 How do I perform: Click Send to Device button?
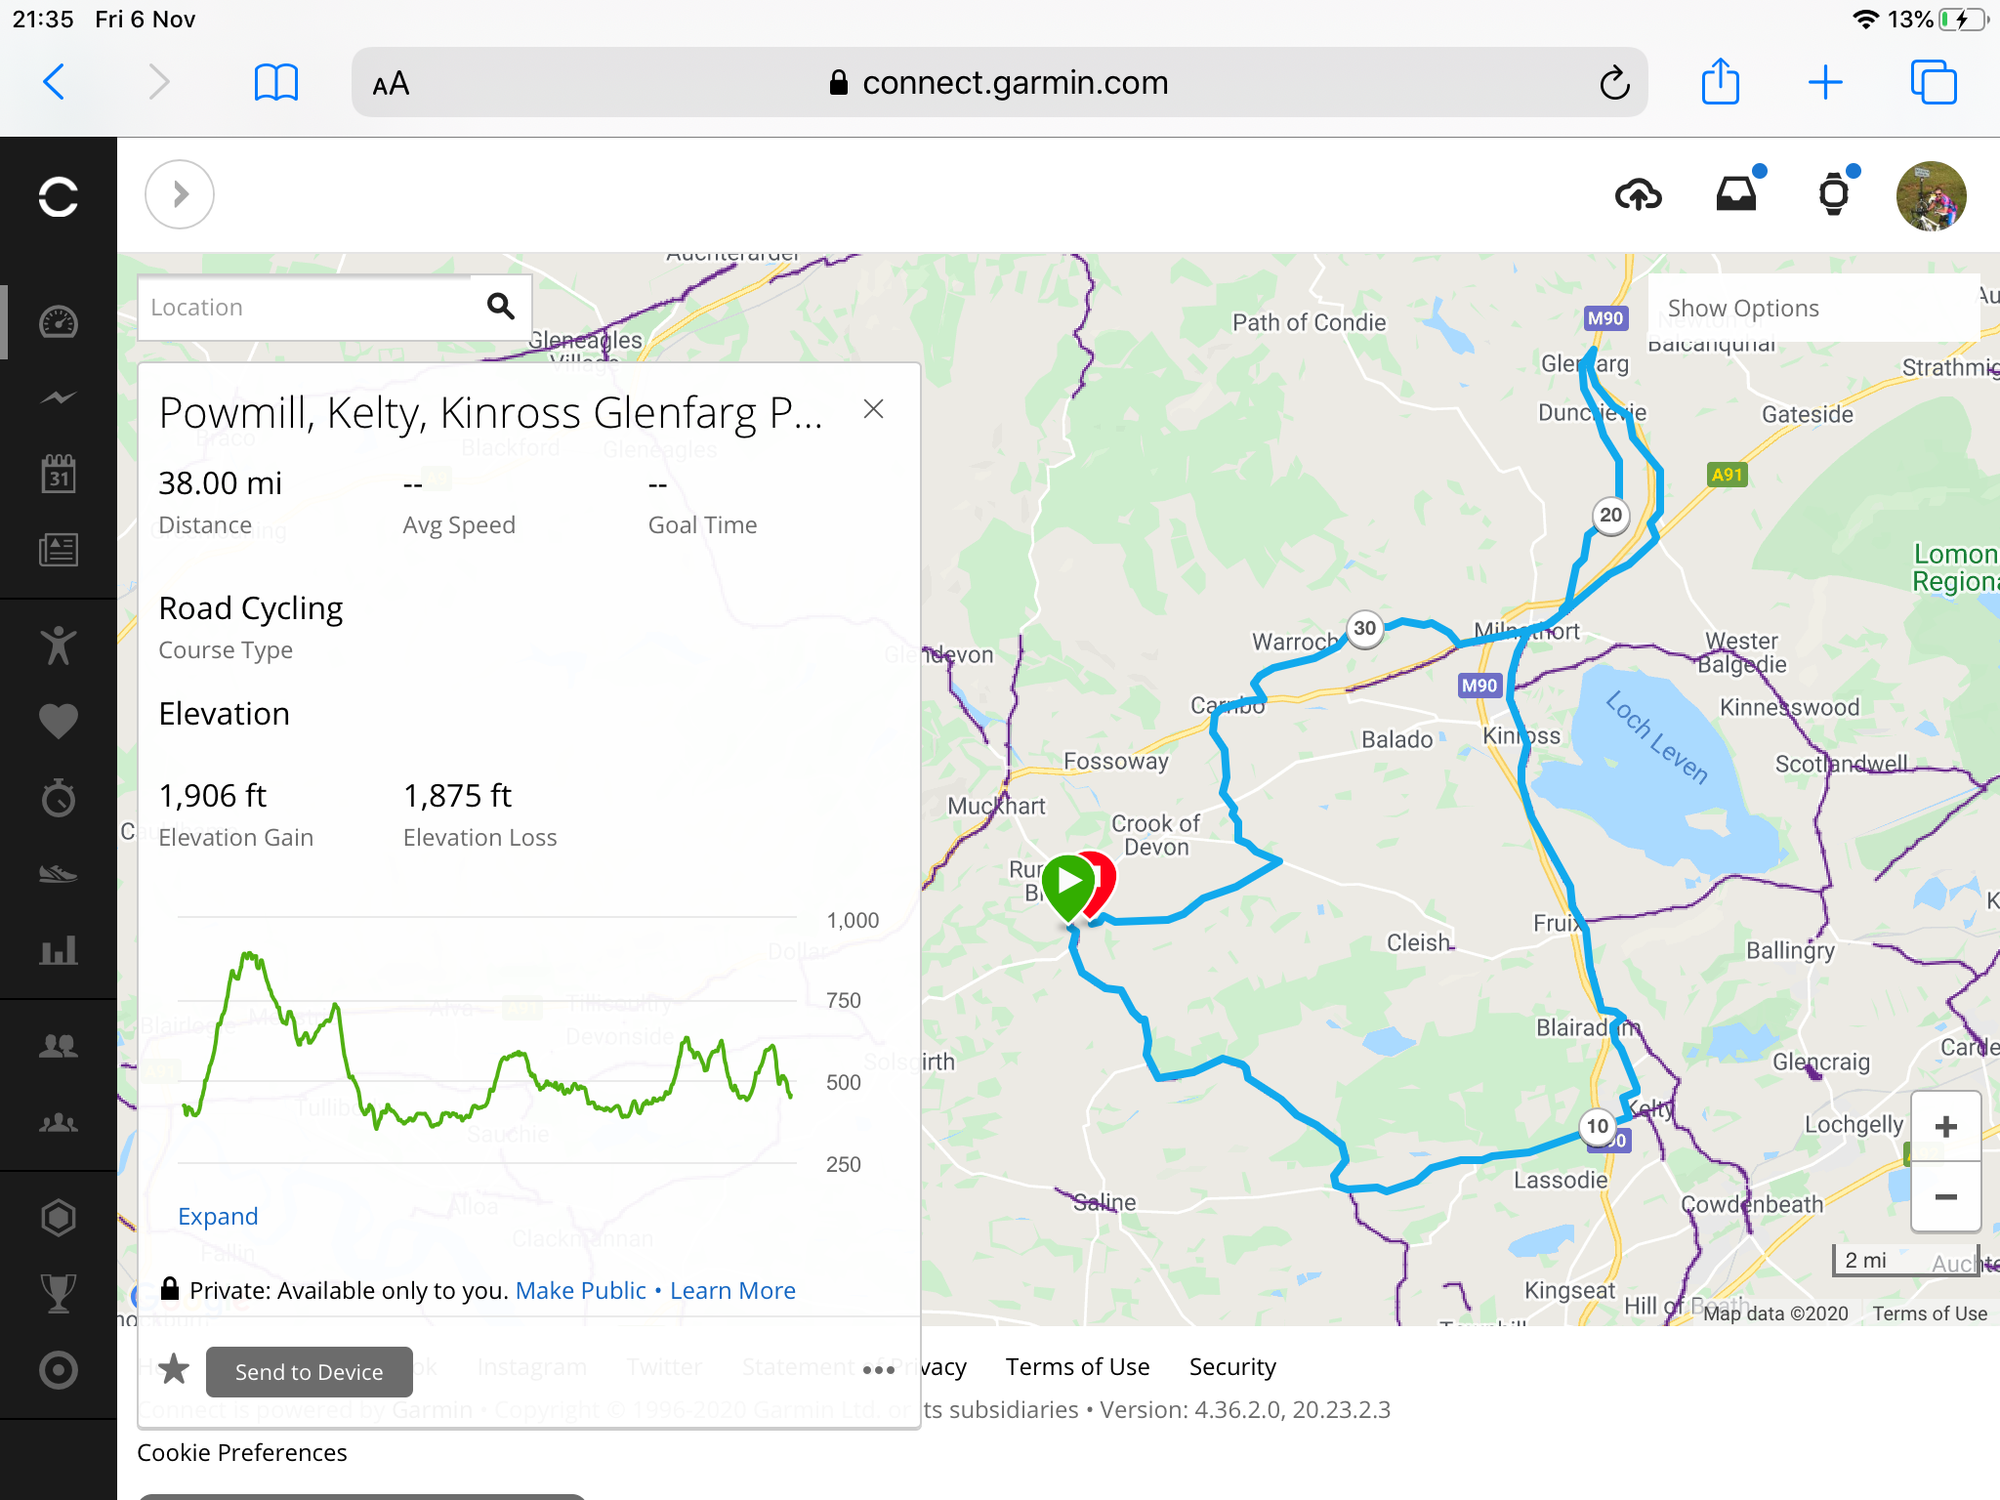coord(309,1371)
